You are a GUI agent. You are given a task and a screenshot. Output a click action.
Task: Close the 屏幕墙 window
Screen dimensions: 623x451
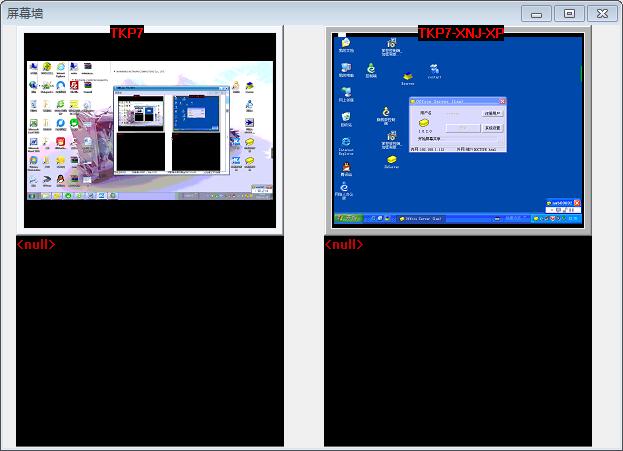(x=602, y=14)
